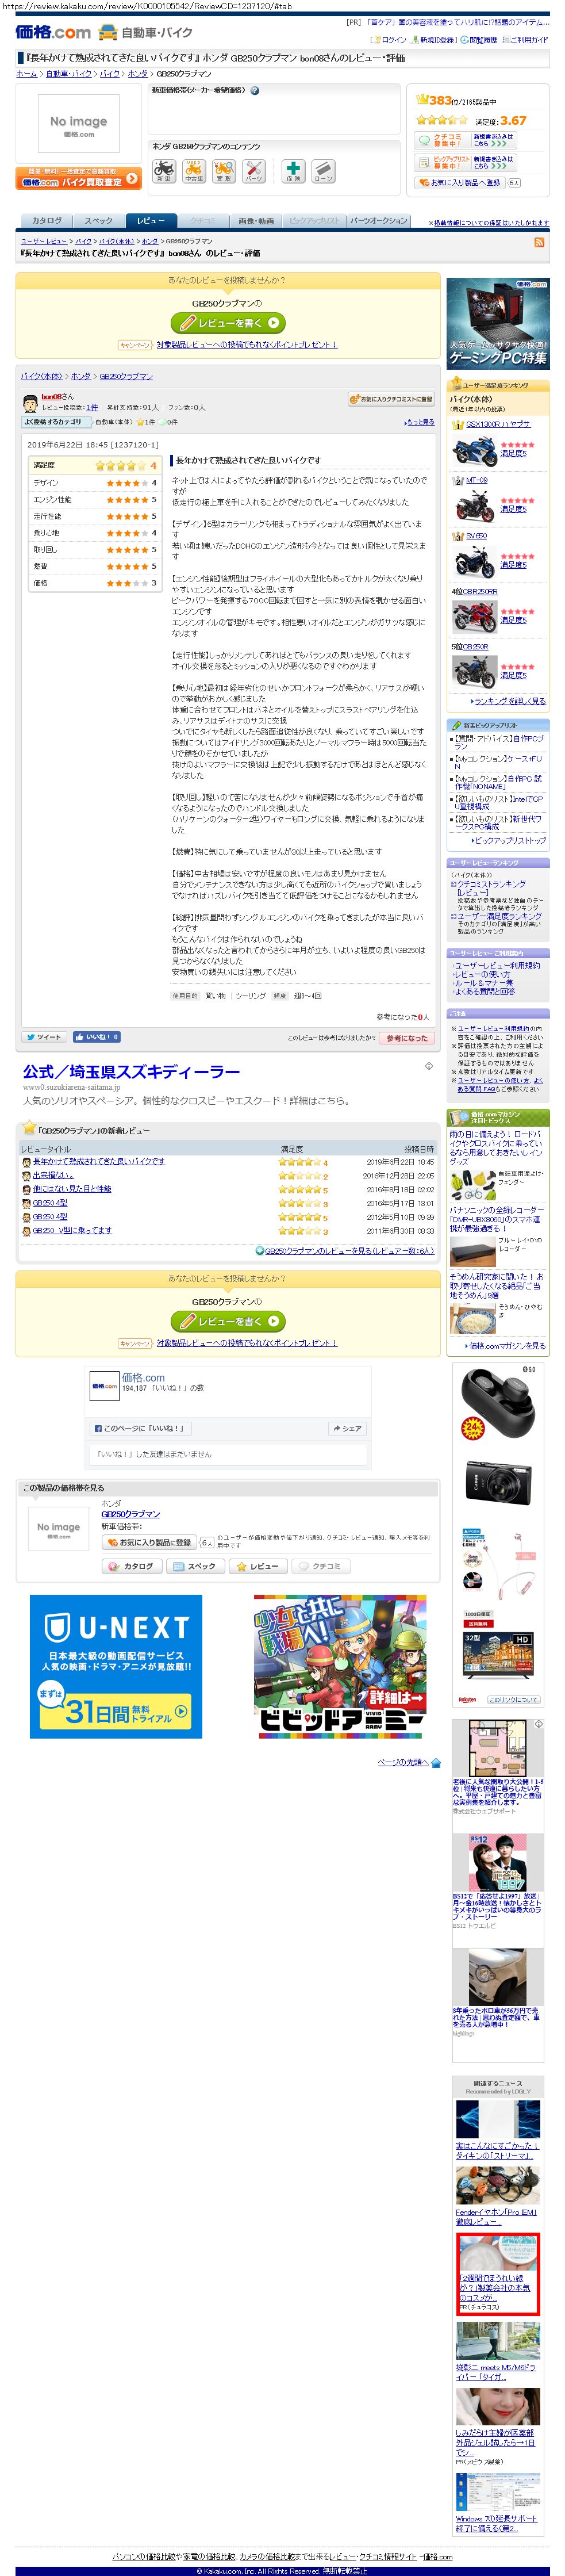The width and height of the screenshot is (565, 2576).
Task: Click 家電の価格比較 footer link
Action: (209, 2557)
